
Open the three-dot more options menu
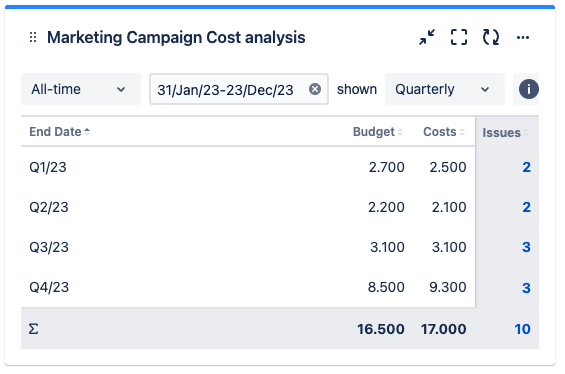523,37
